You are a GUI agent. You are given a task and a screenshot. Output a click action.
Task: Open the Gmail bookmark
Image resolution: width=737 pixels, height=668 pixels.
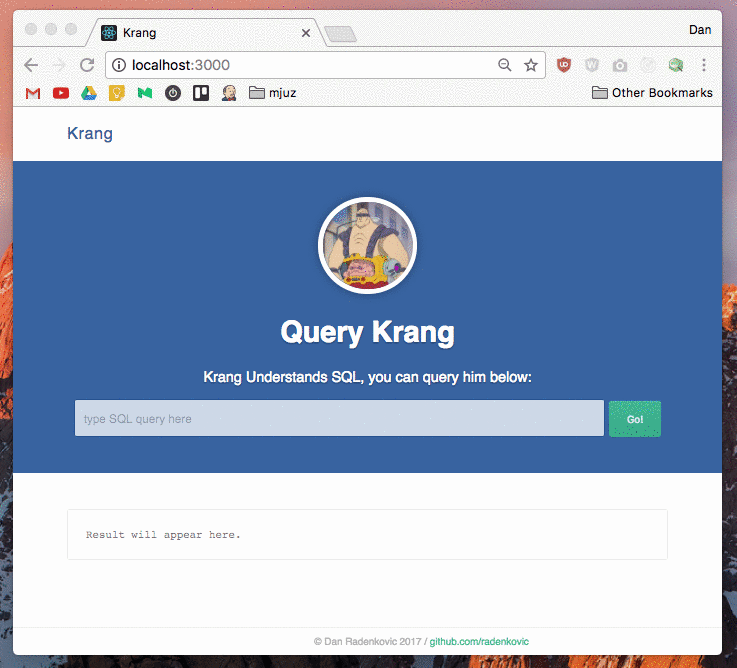(33, 93)
